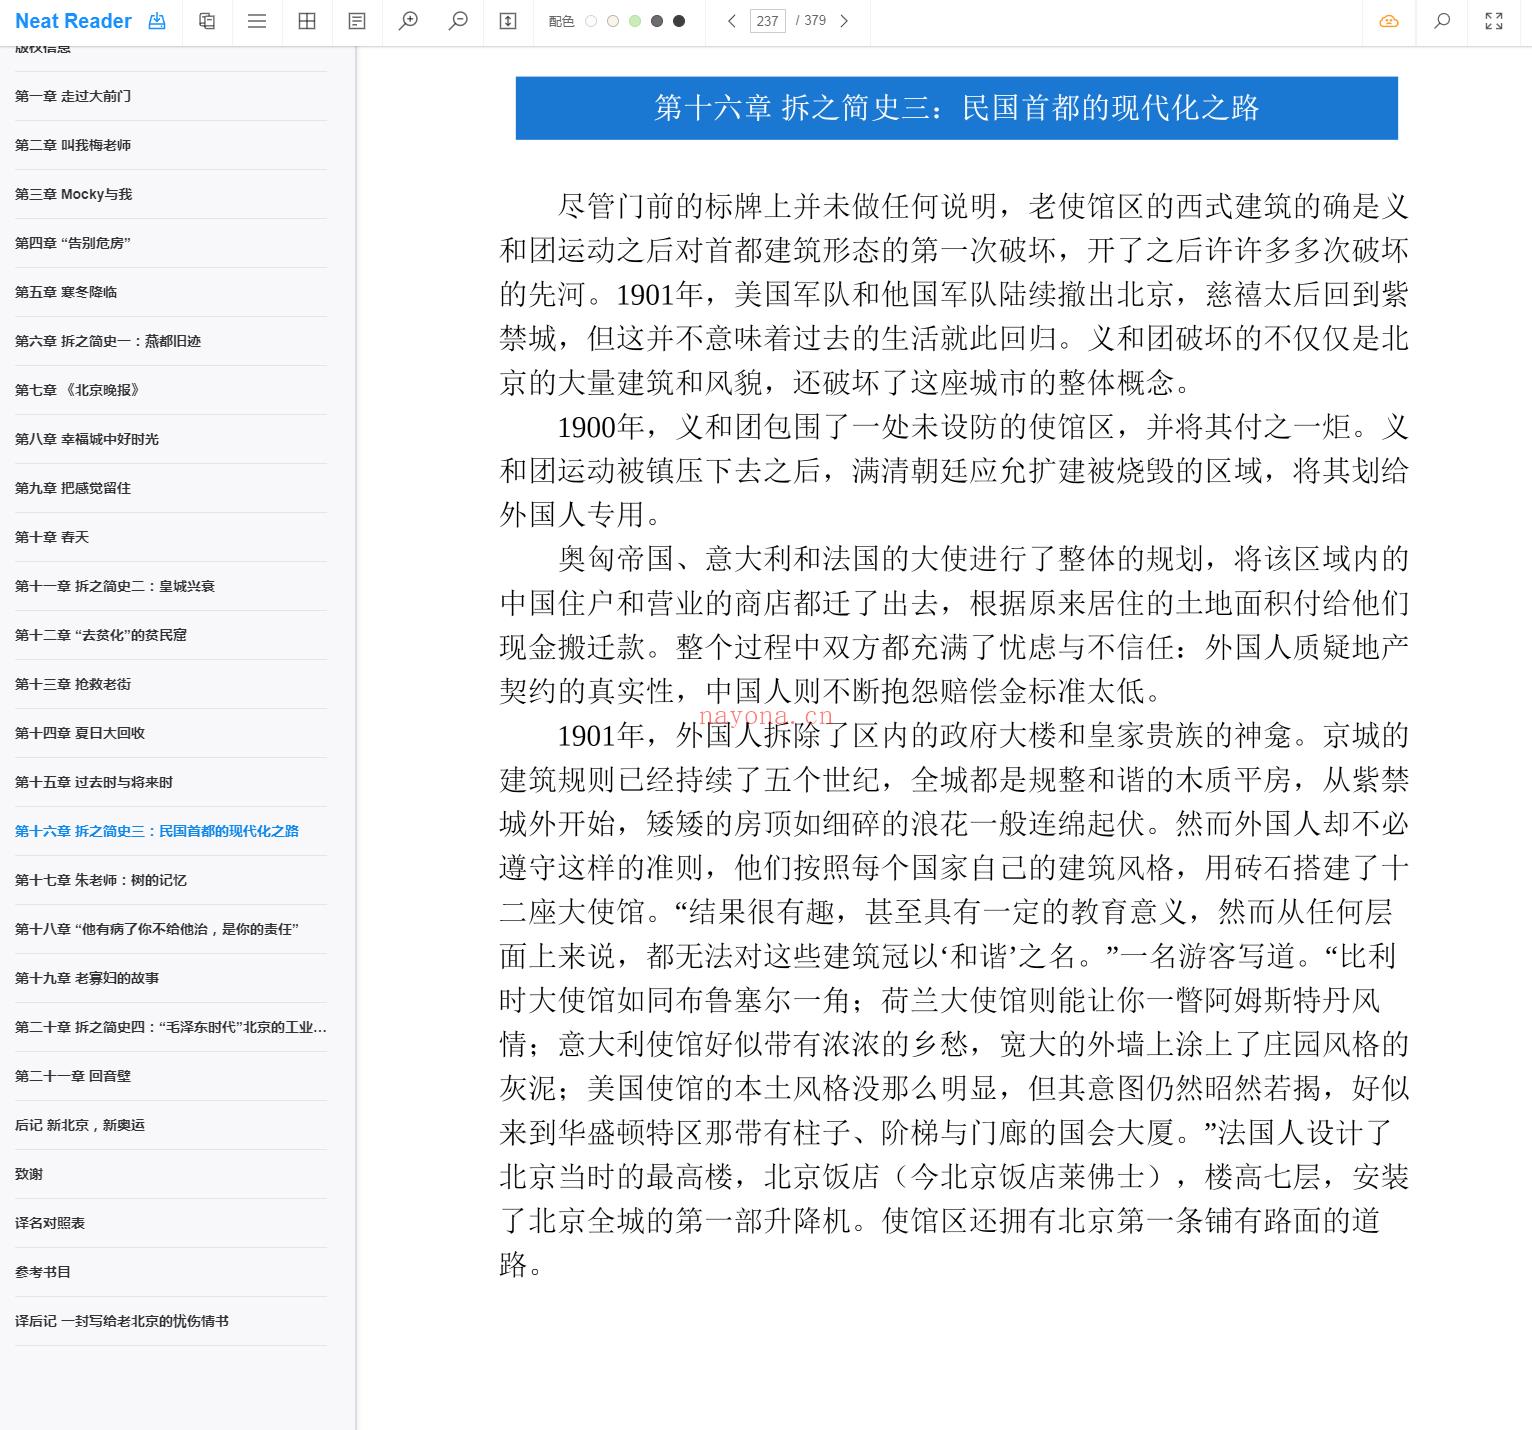Screen dimensions: 1532x1430
Task: Click the Neat Reader logo
Action: pyautogui.click(x=73, y=21)
